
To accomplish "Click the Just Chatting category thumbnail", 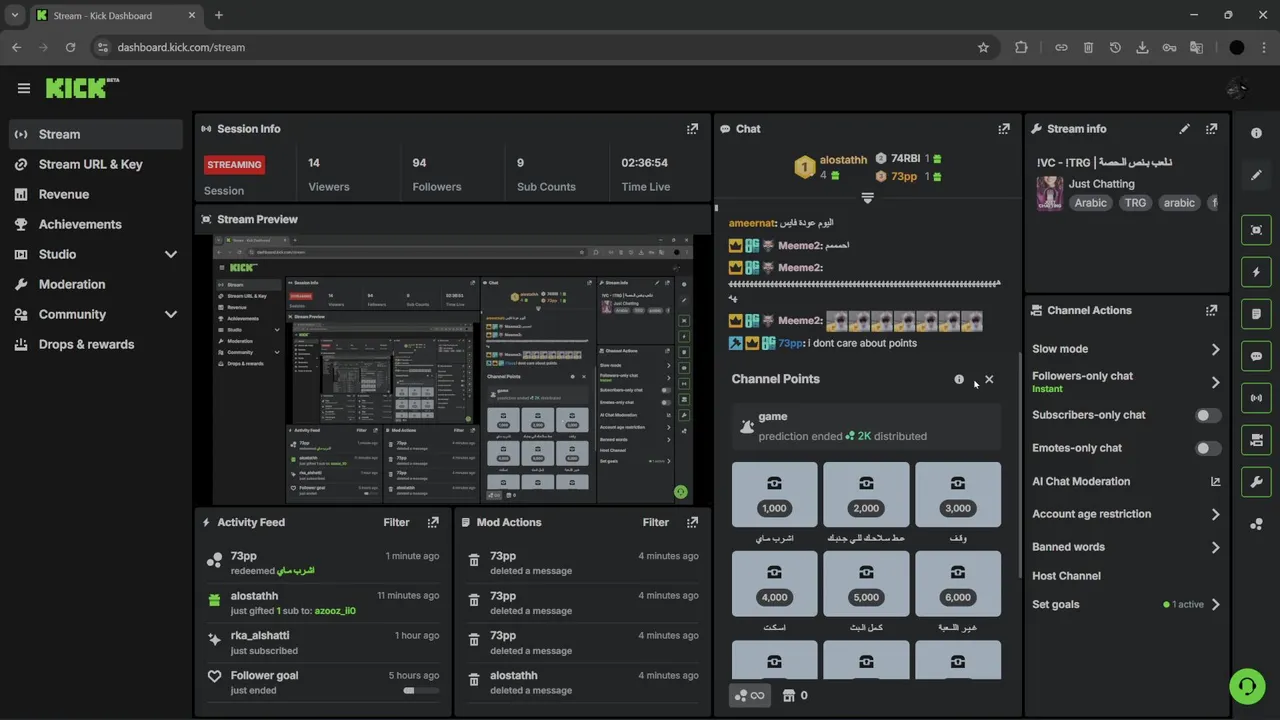I will (x=1049, y=193).
